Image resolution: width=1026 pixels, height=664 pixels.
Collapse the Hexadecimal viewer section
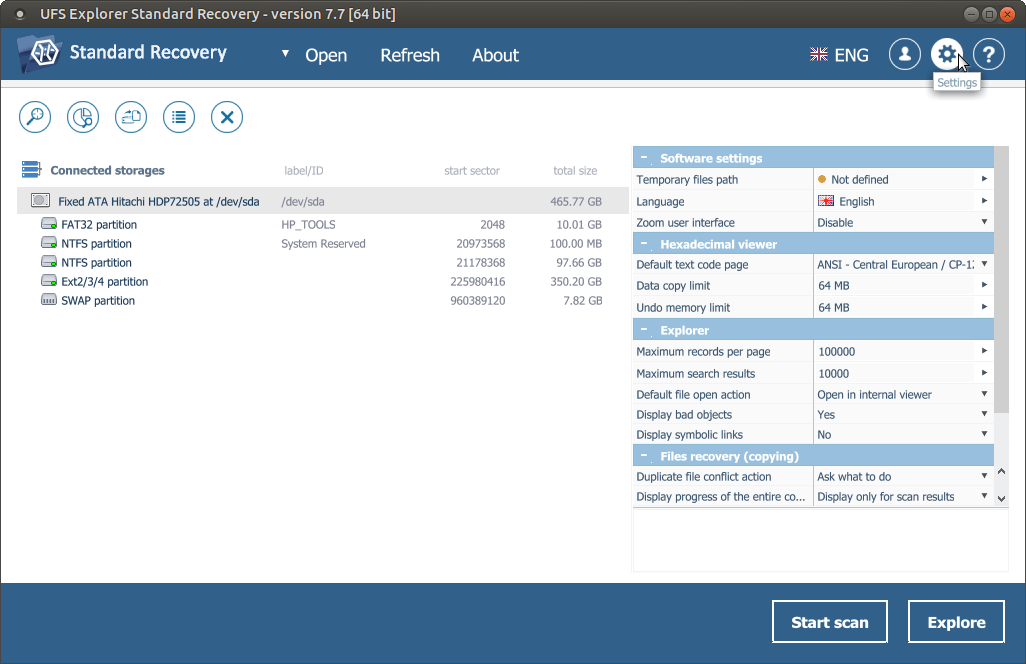[645, 244]
